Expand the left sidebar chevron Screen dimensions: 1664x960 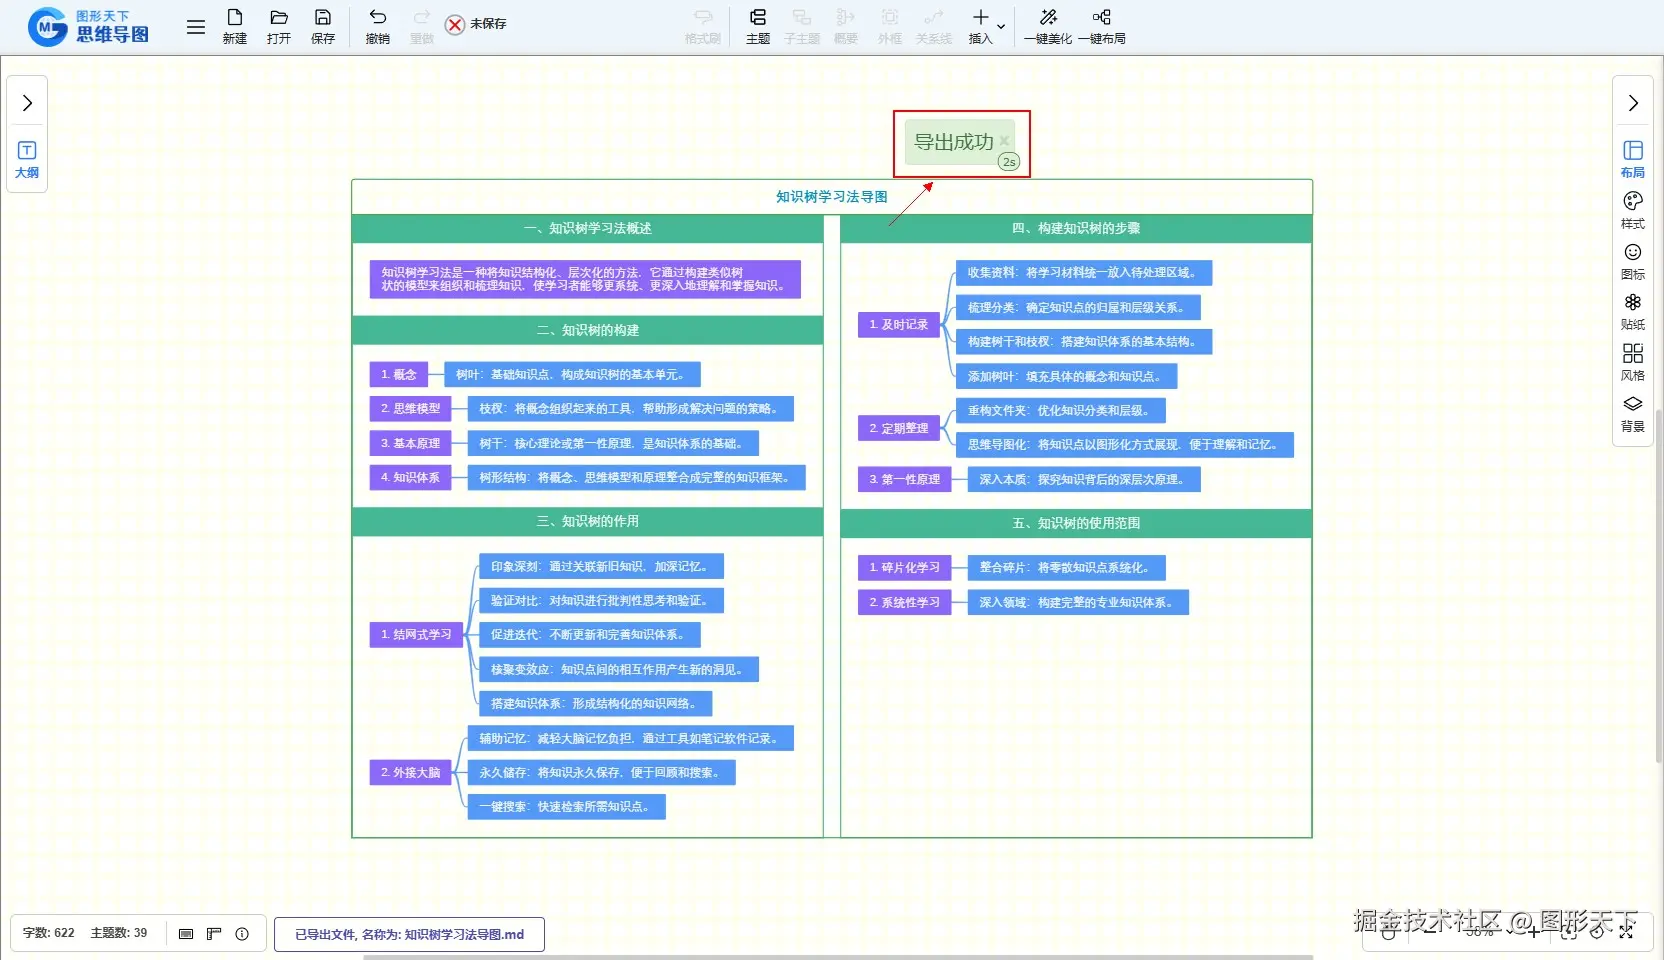tap(27, 103)
